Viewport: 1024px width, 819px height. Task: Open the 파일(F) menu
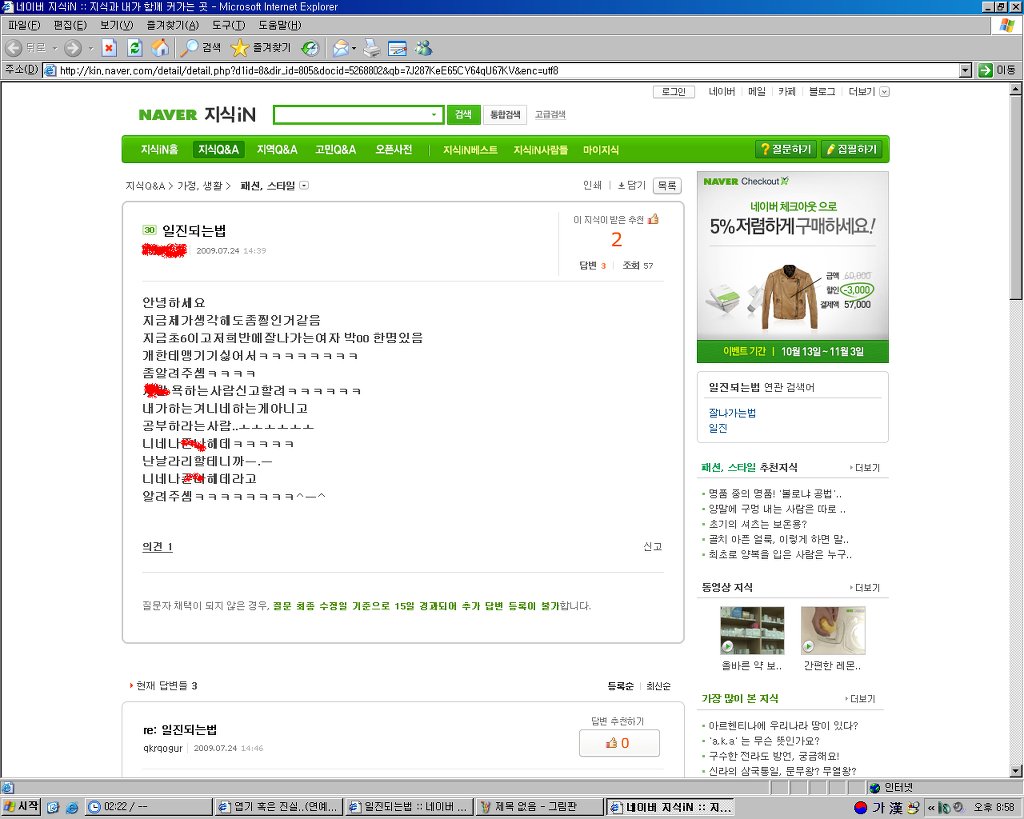click(x=24, y=25)
